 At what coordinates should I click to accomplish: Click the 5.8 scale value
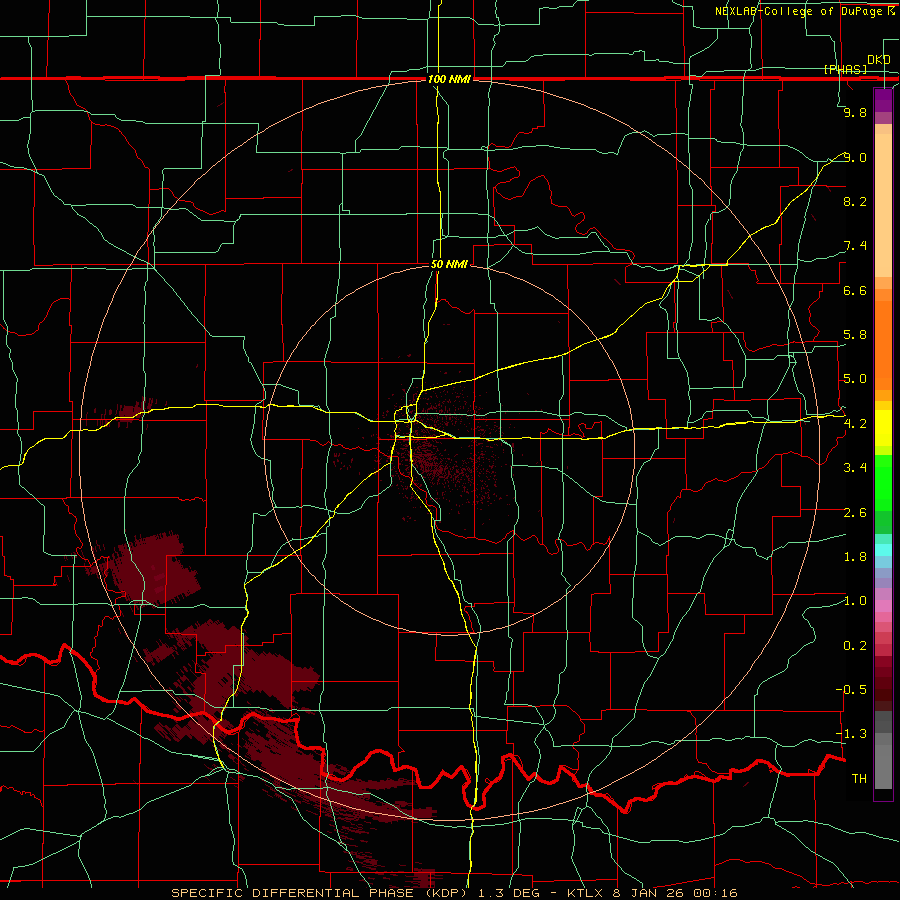tap(855, 335)
